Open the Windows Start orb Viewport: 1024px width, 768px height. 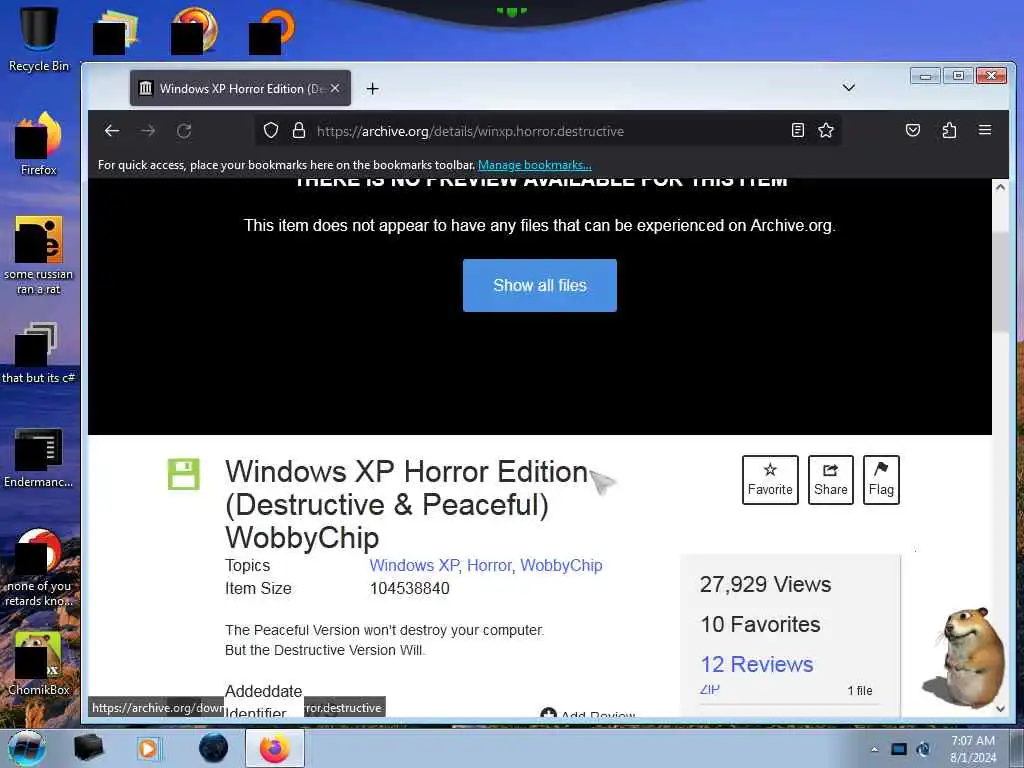[27, 748]
